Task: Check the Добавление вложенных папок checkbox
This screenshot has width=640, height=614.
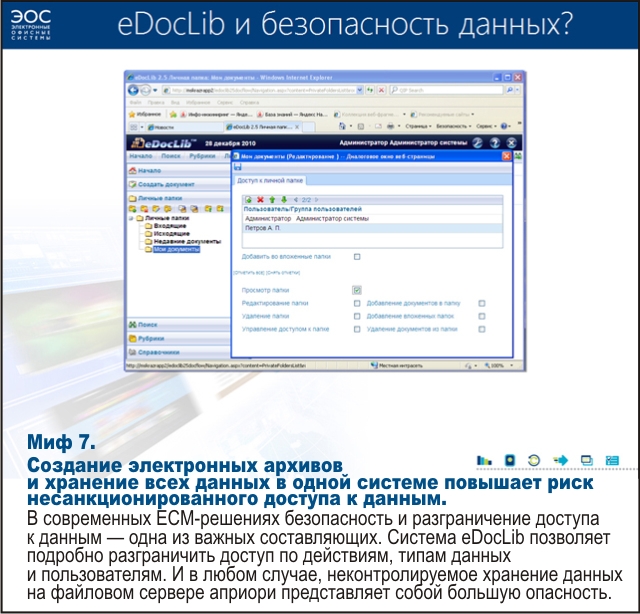Action: tap(482, 316)
